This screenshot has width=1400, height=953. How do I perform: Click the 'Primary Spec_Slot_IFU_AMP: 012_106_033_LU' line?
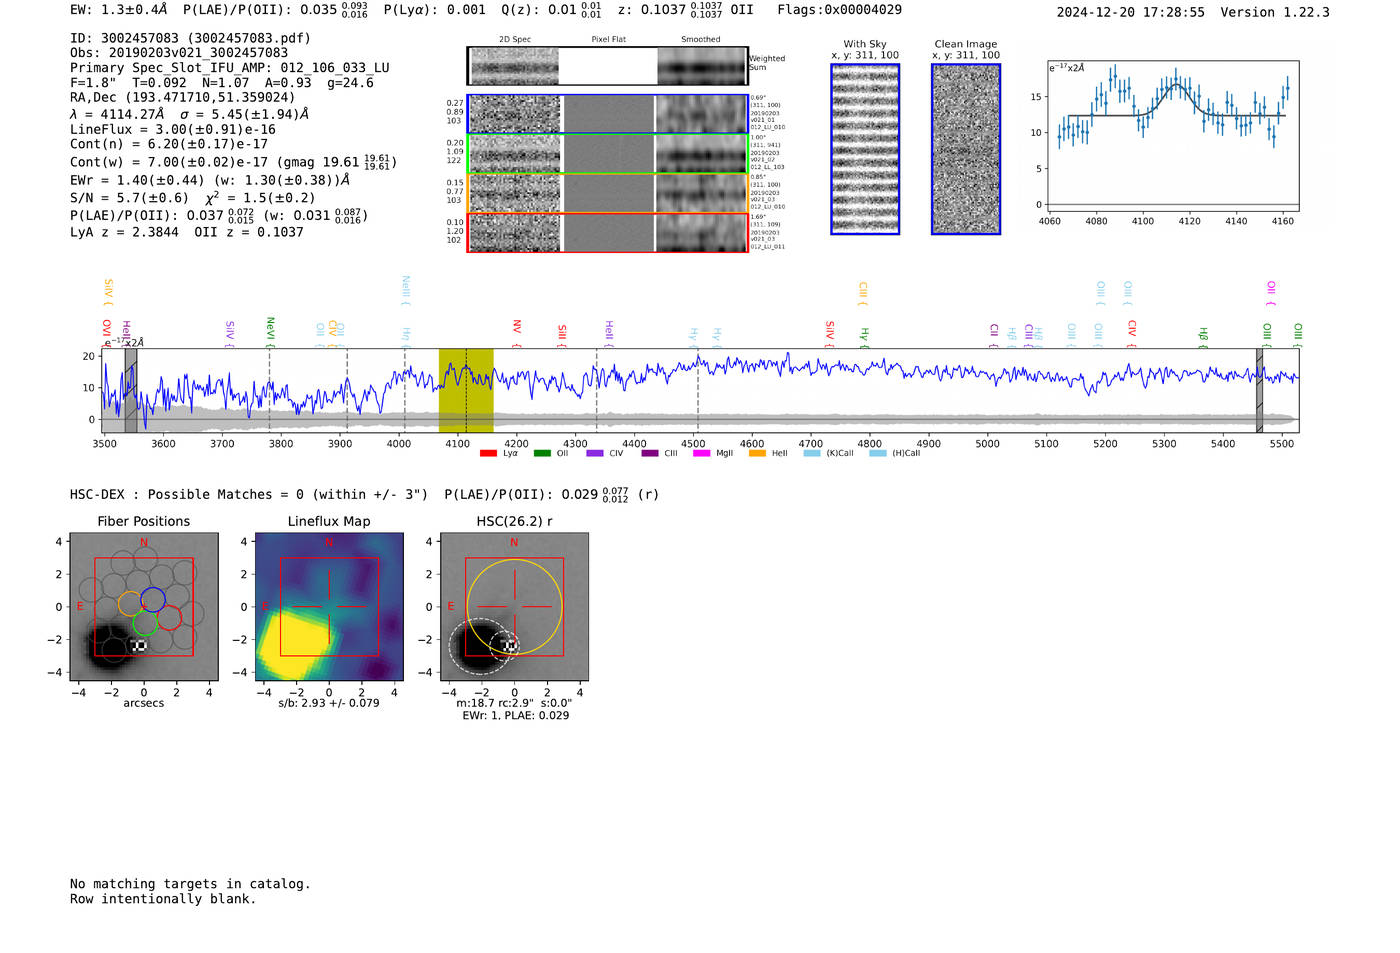click(230, 68)
